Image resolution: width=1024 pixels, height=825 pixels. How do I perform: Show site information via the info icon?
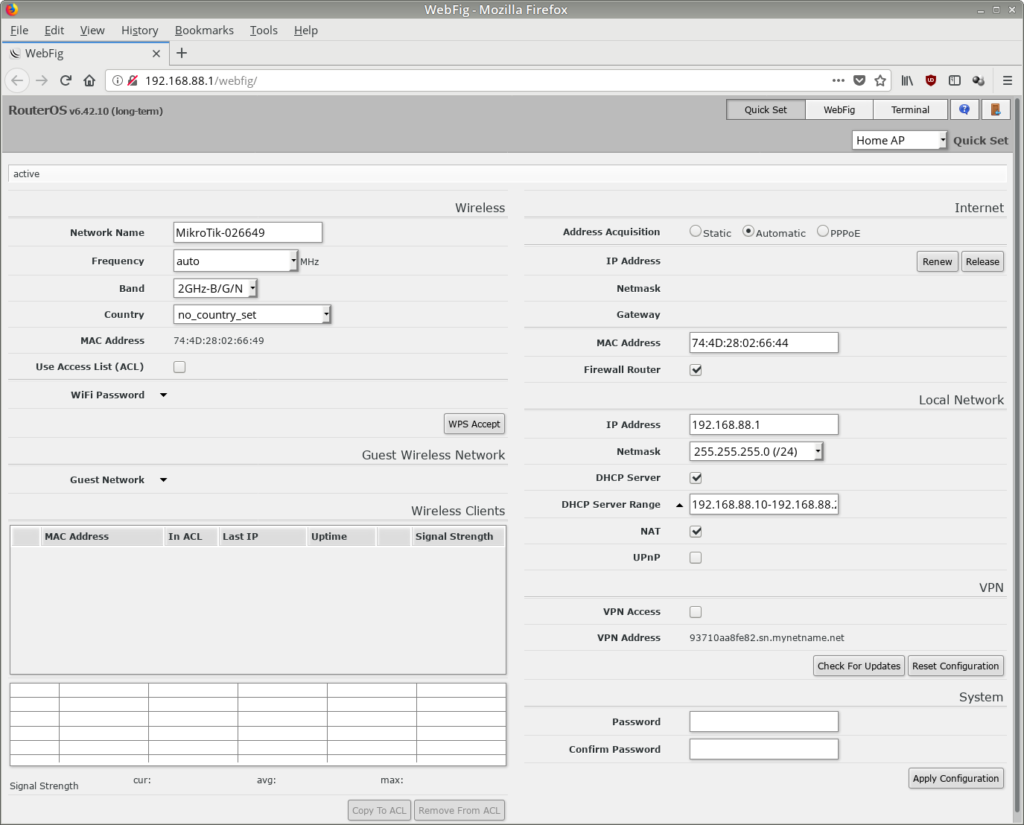click(117, 80)
